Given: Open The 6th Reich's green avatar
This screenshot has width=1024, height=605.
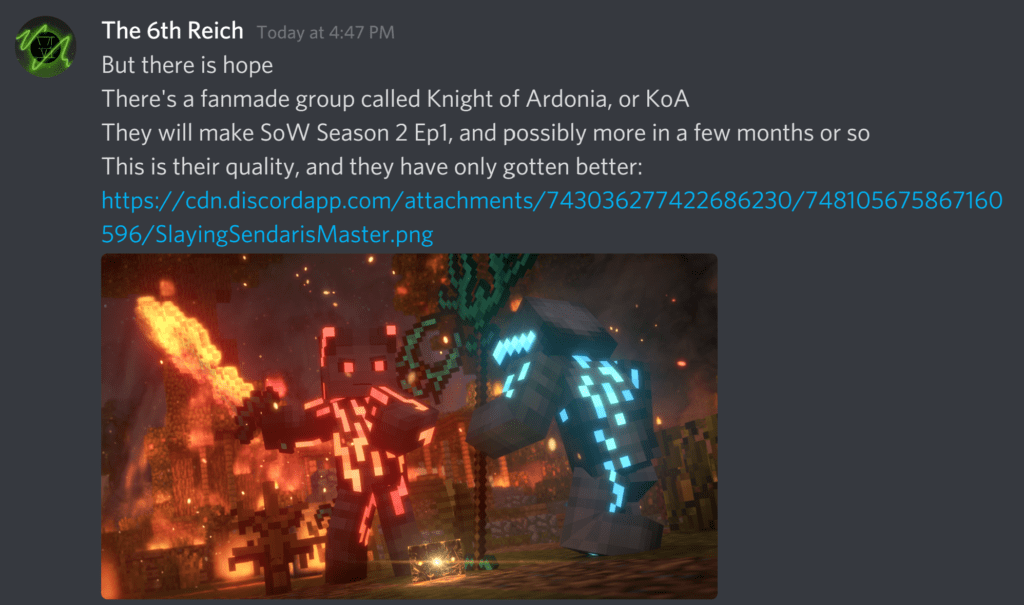Looking at the screenshot, I should (x=46, y=47).
